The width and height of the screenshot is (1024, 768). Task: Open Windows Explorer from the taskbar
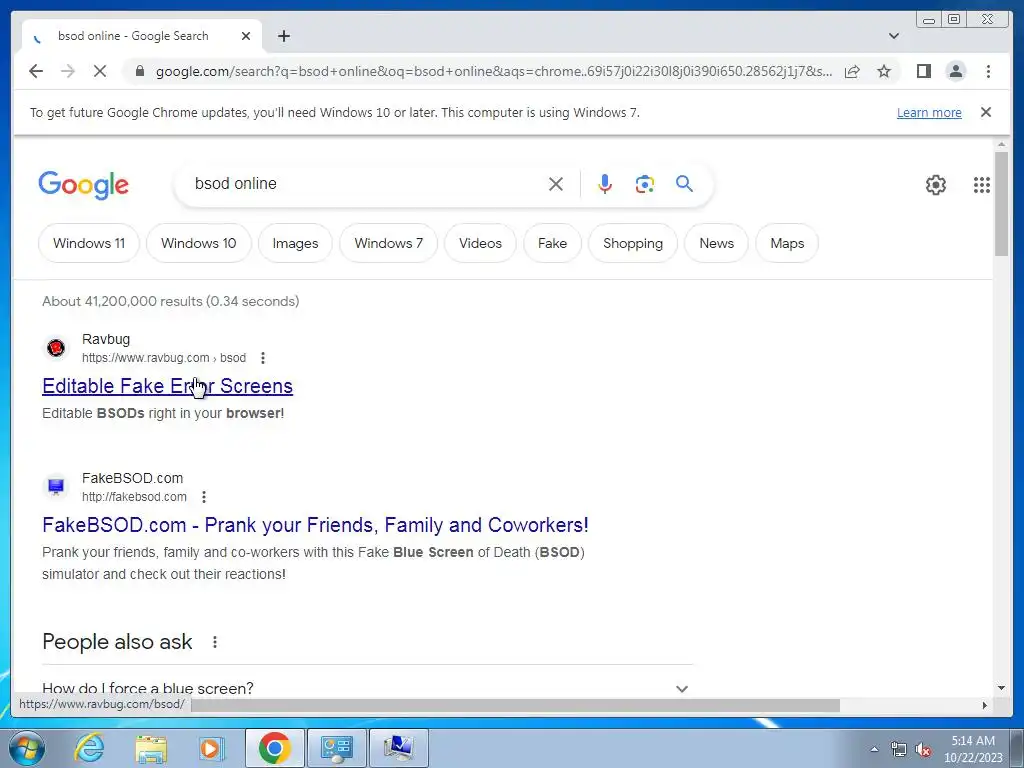tap(151, 748)
